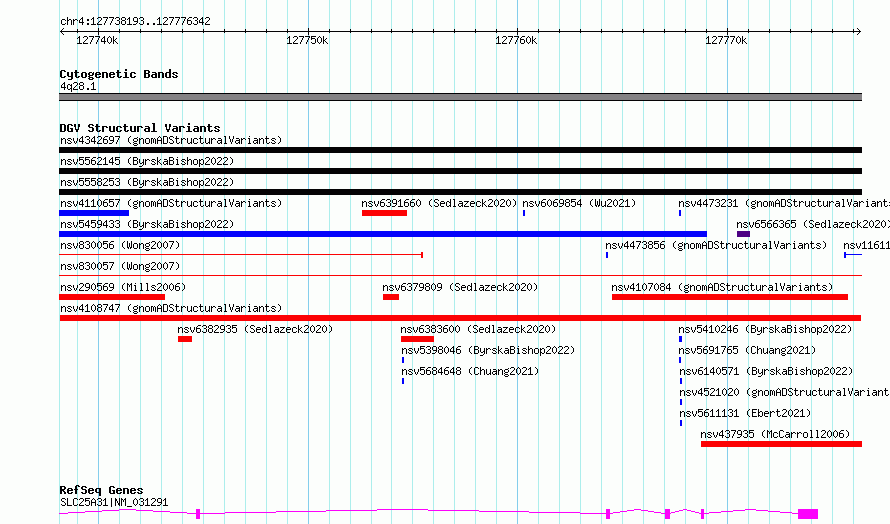Select nsv4473856 gnomADStructuralVariants label

tap(716, 245)
